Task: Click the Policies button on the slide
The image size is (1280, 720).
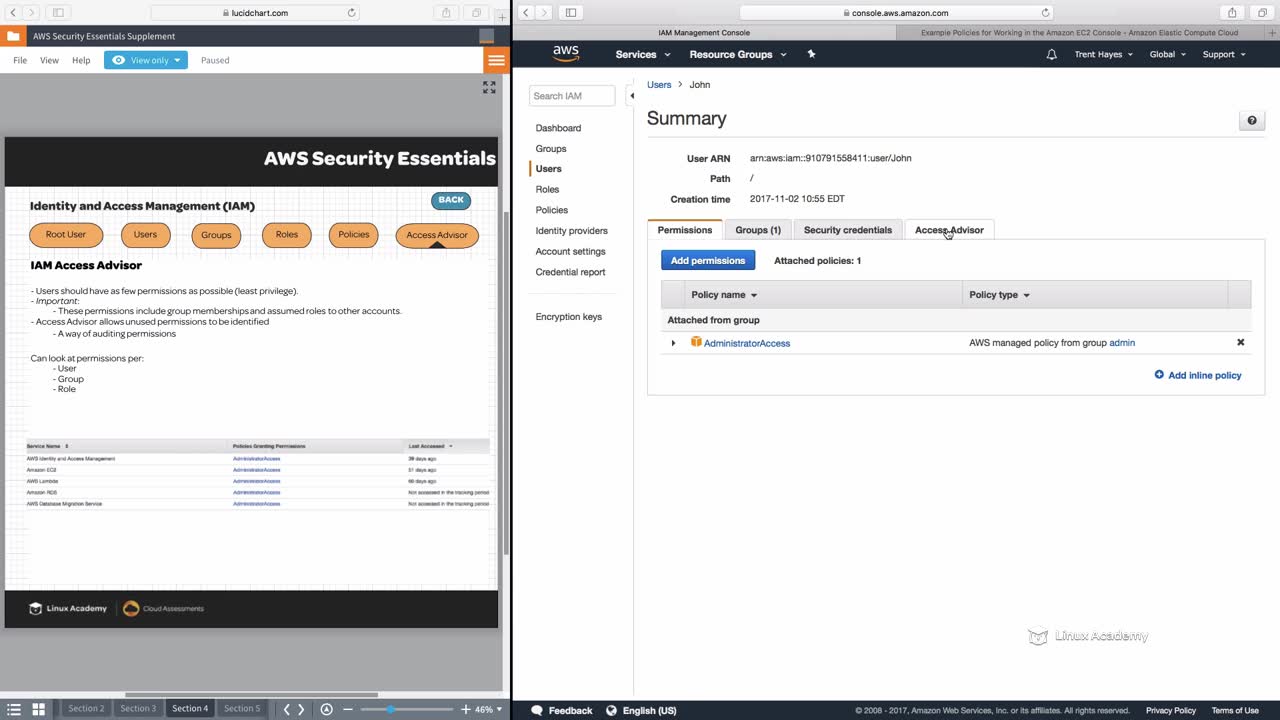Action: click(x=353, y=235)
